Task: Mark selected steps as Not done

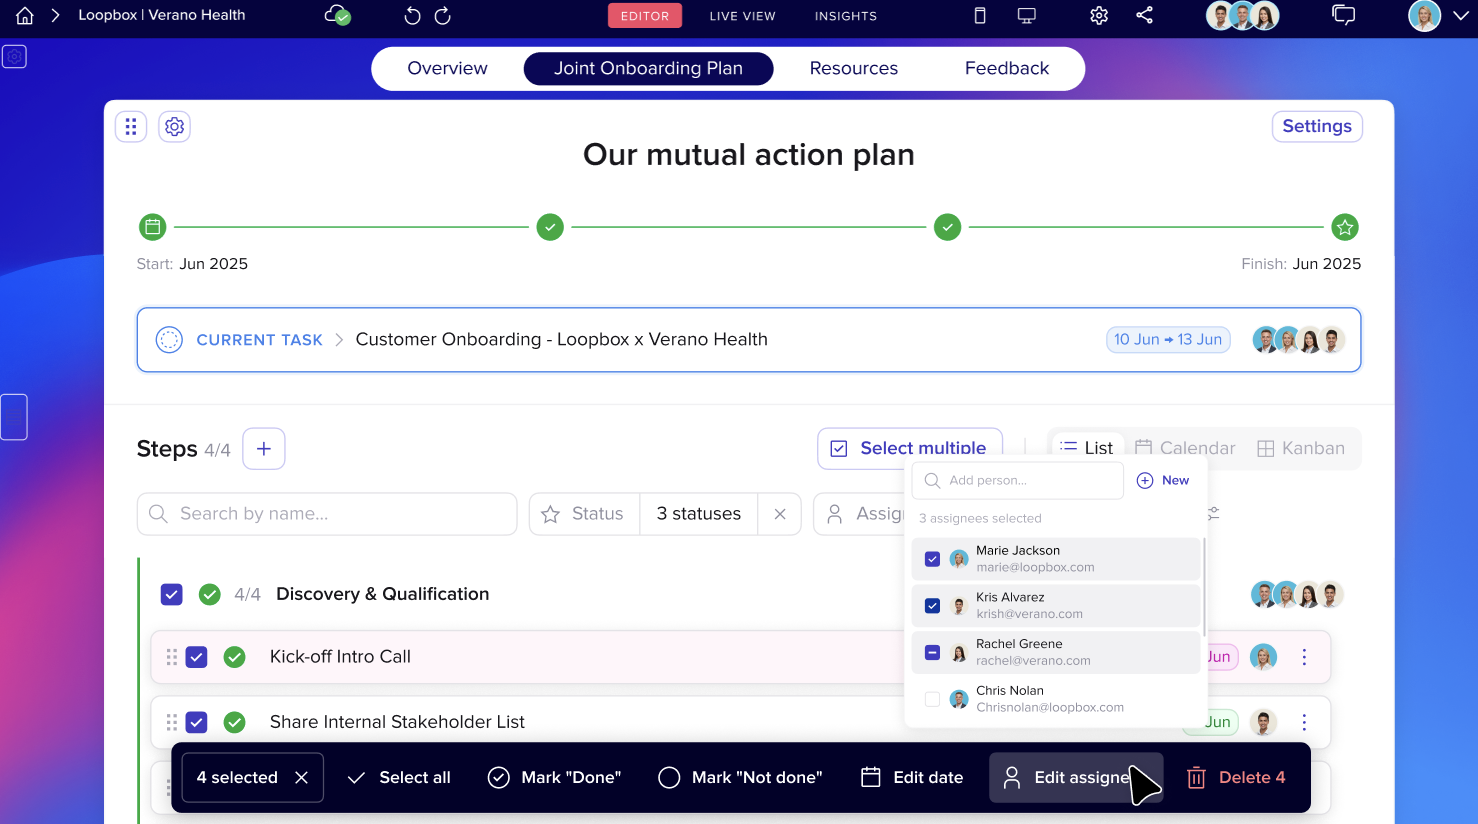Action: click(741, 777)
